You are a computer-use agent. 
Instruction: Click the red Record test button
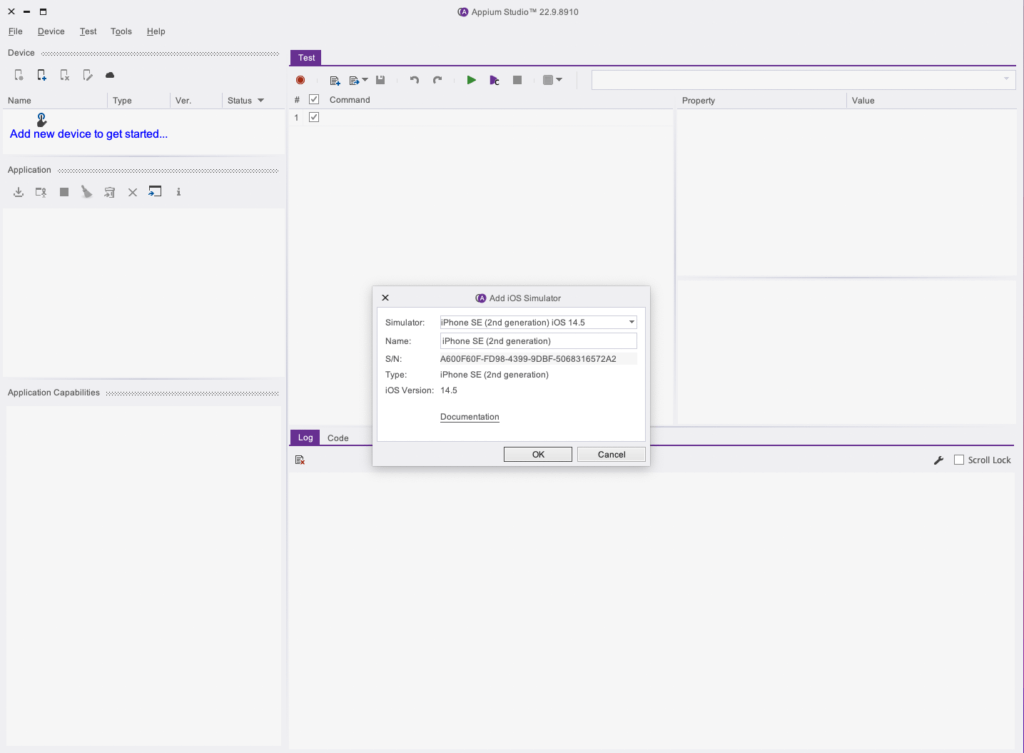pos(300,80)
